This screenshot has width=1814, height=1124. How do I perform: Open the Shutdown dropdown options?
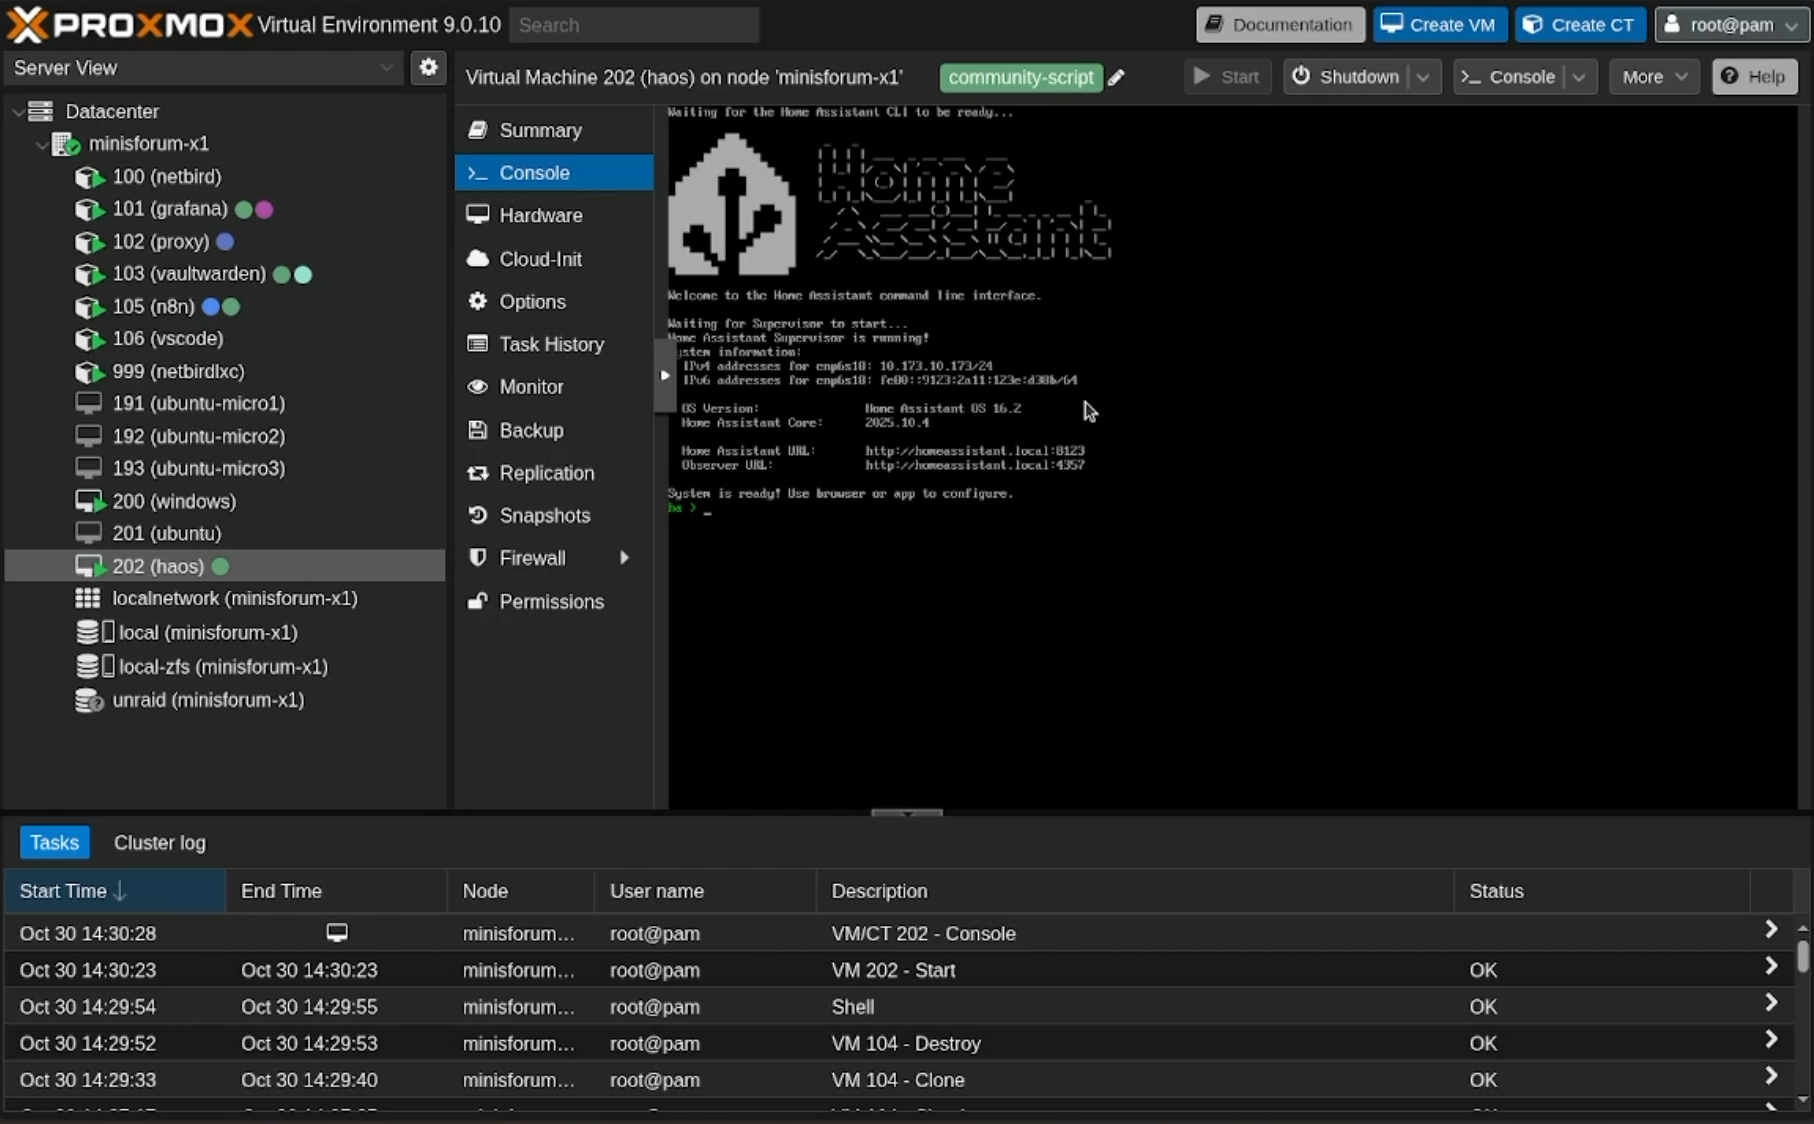1424,76
